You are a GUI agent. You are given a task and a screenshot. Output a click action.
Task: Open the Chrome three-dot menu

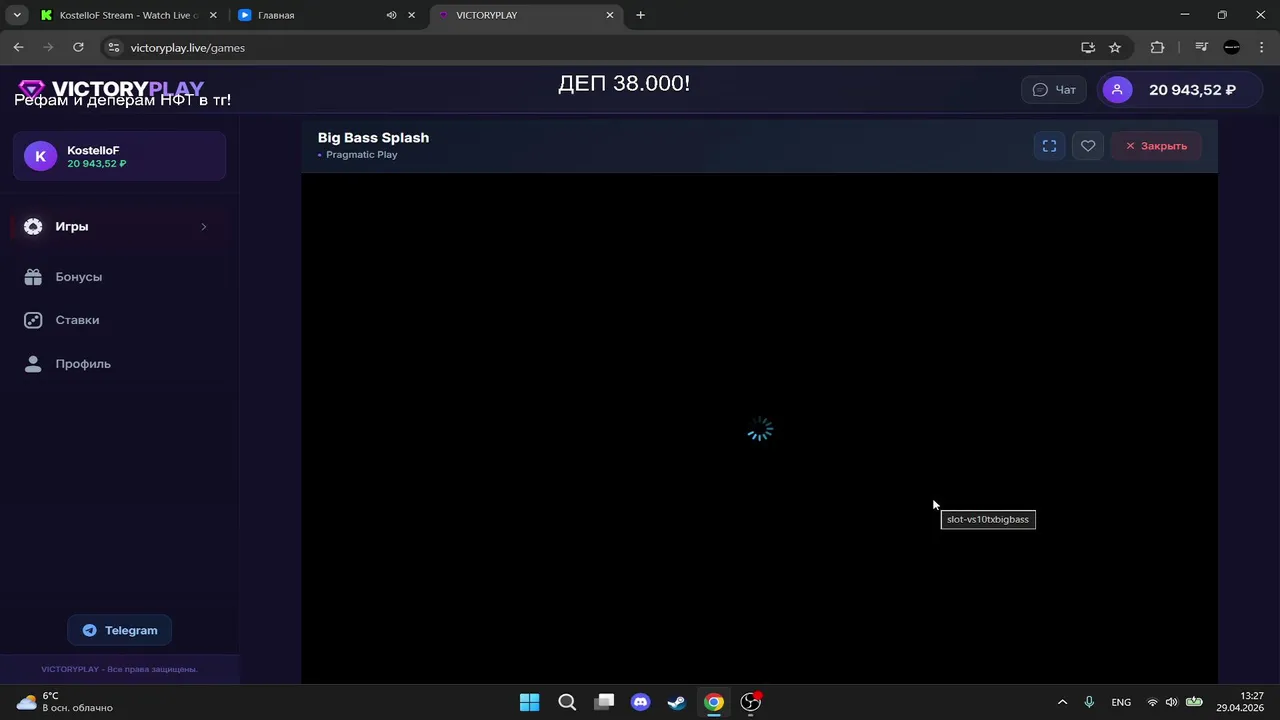pyautogui.click(x=1261, y=47)
